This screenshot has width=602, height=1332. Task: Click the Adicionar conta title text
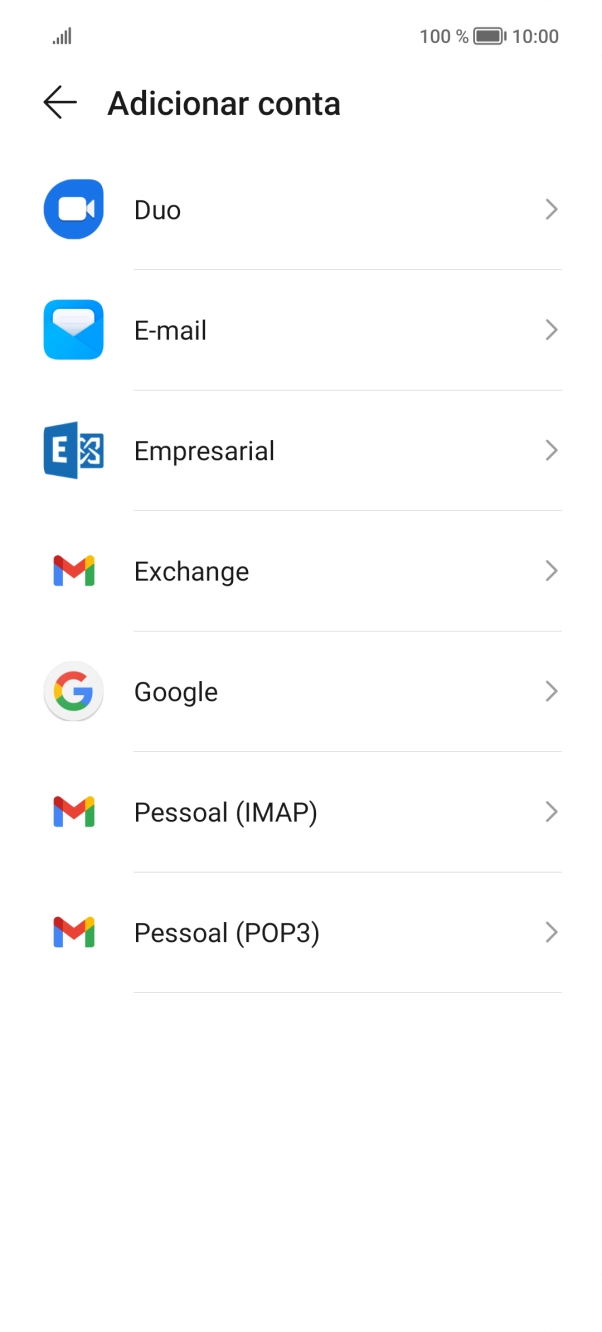coord(224,103)
